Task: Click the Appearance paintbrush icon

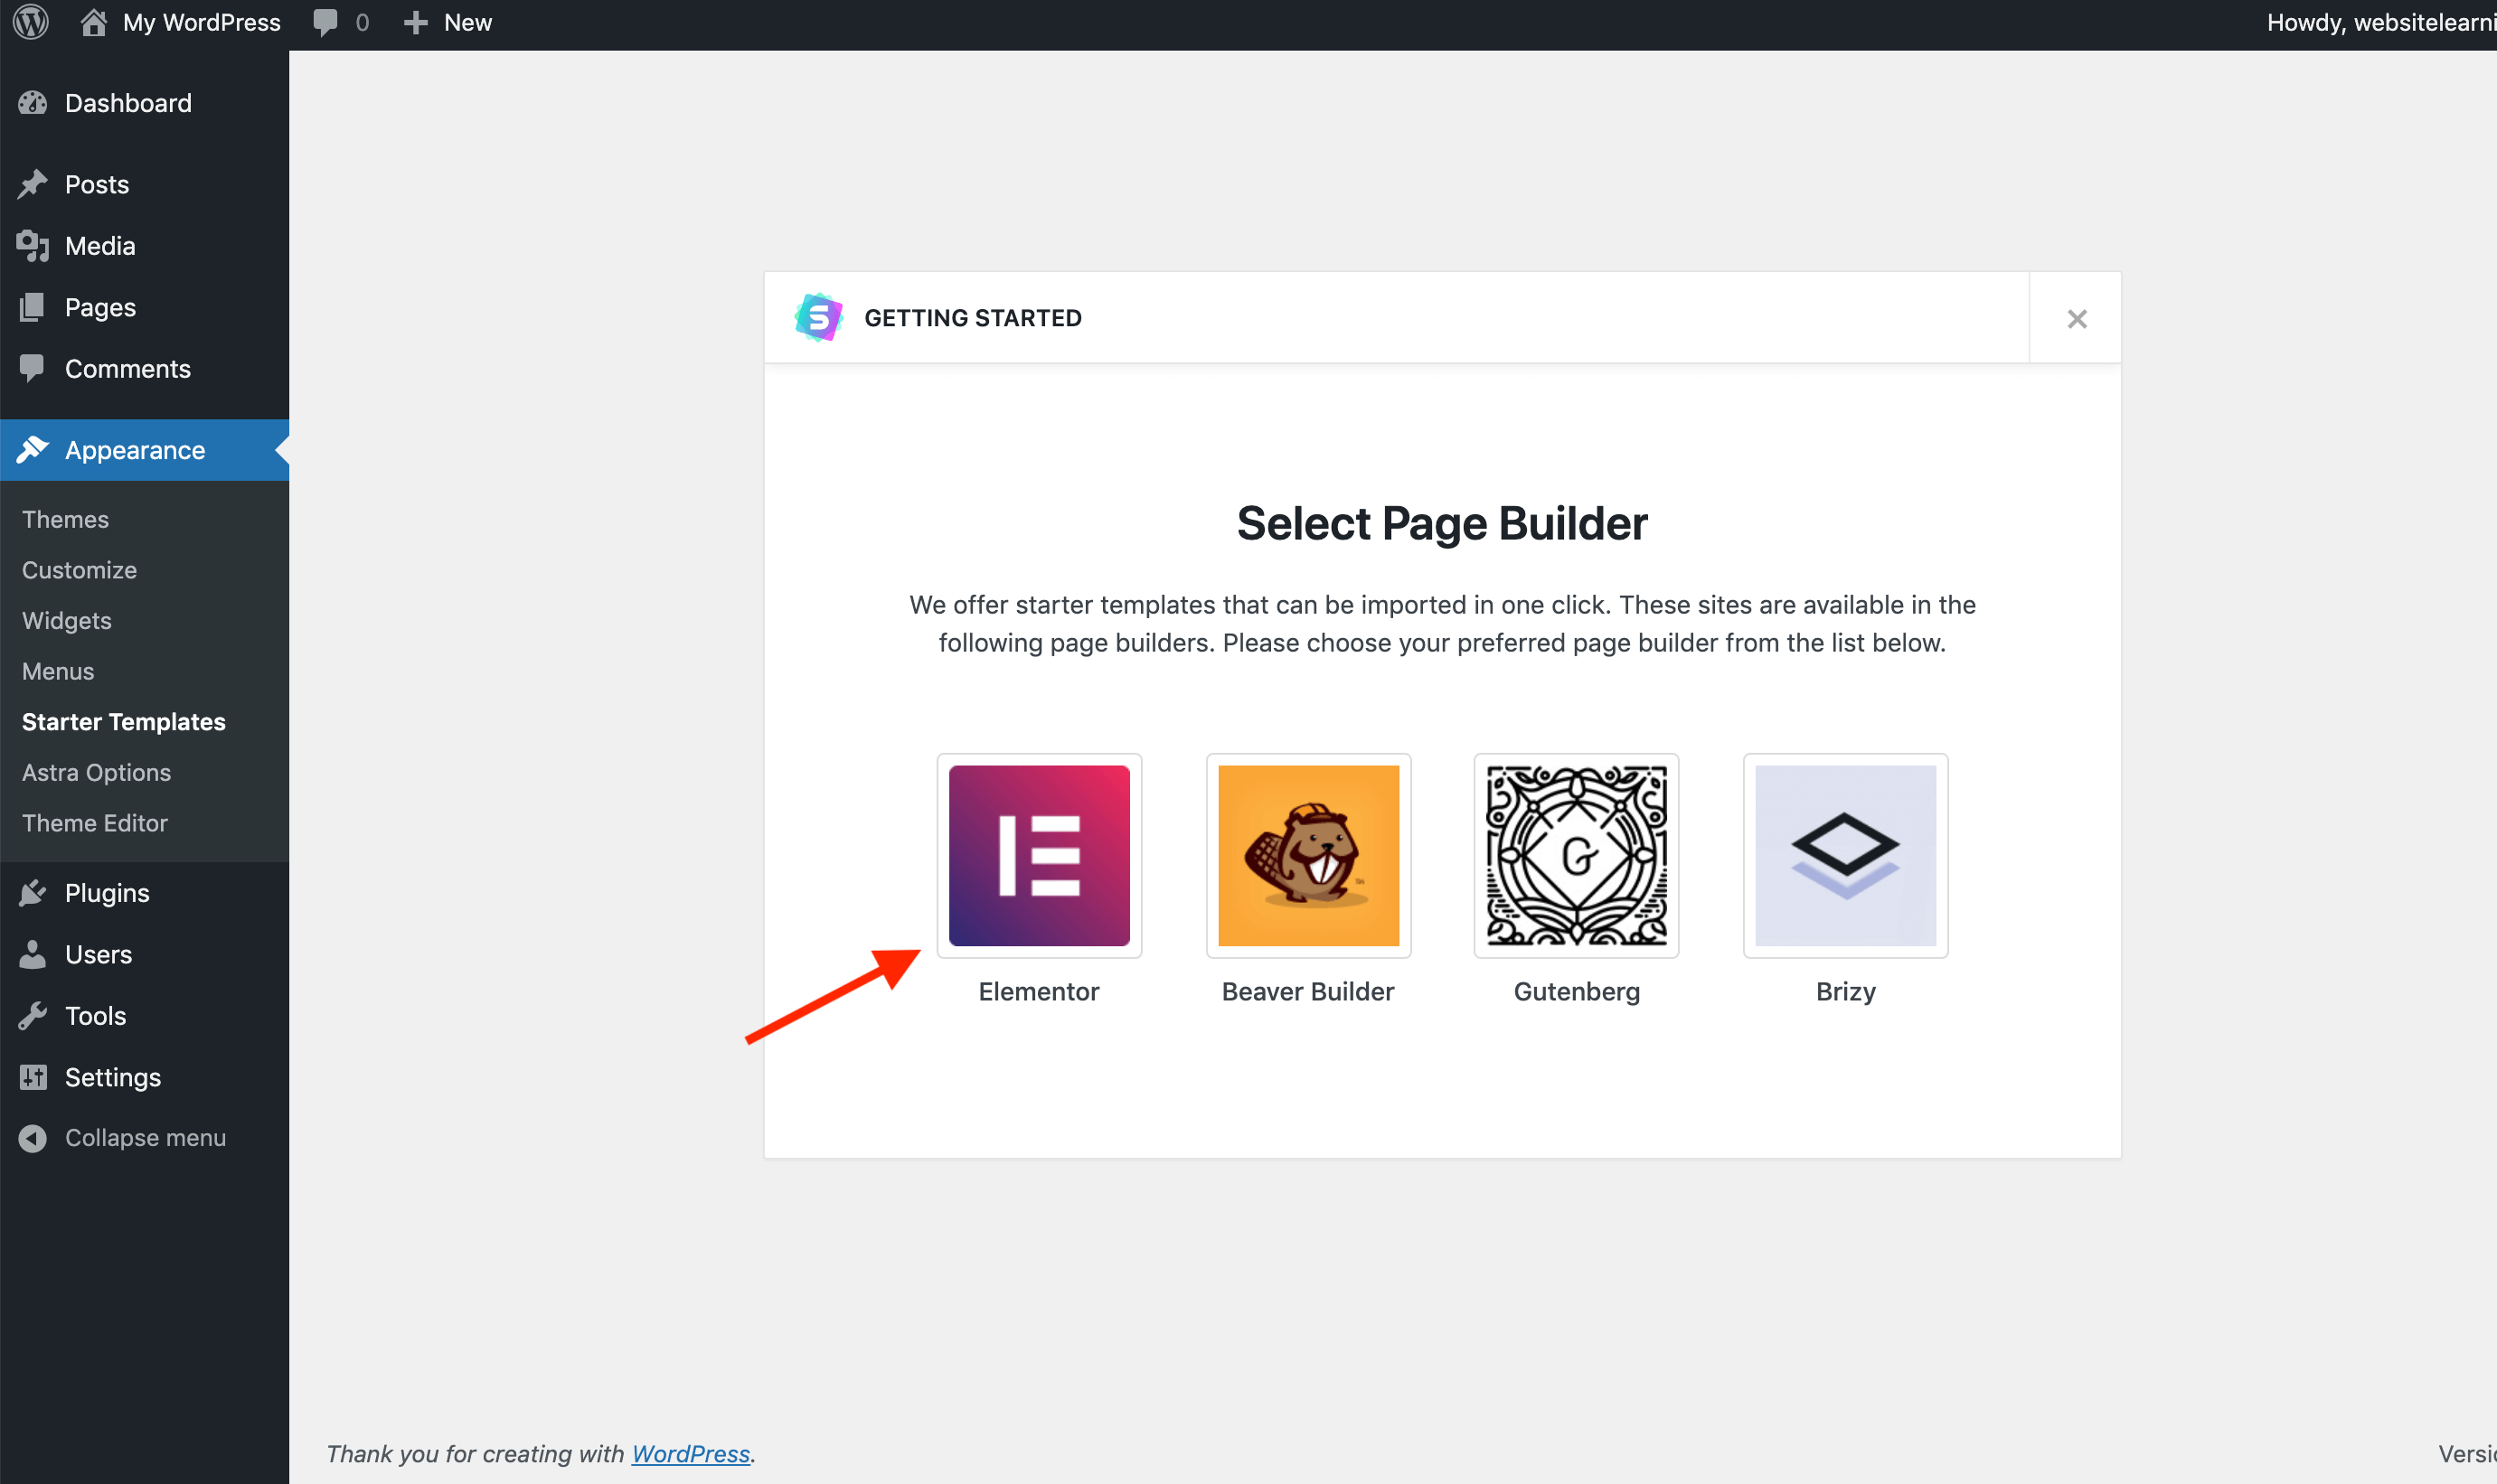Action: [x=33, y=450]
